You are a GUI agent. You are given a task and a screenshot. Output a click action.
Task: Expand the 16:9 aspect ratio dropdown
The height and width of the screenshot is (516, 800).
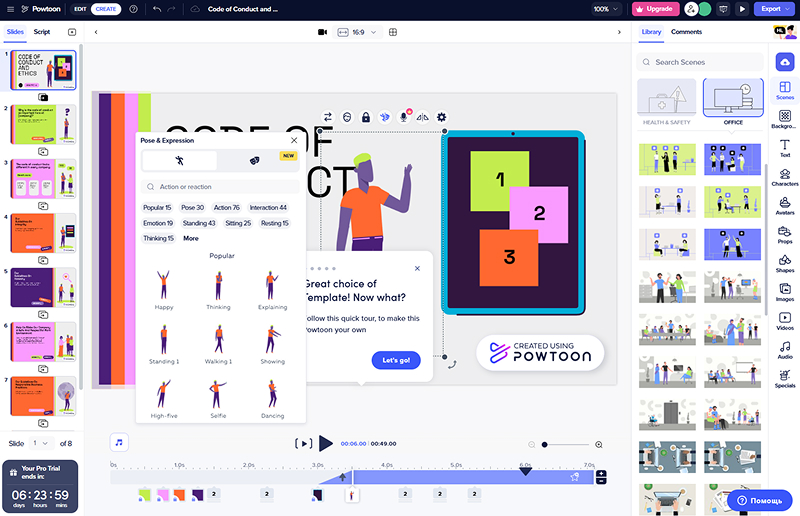click(x=358, y=32)
